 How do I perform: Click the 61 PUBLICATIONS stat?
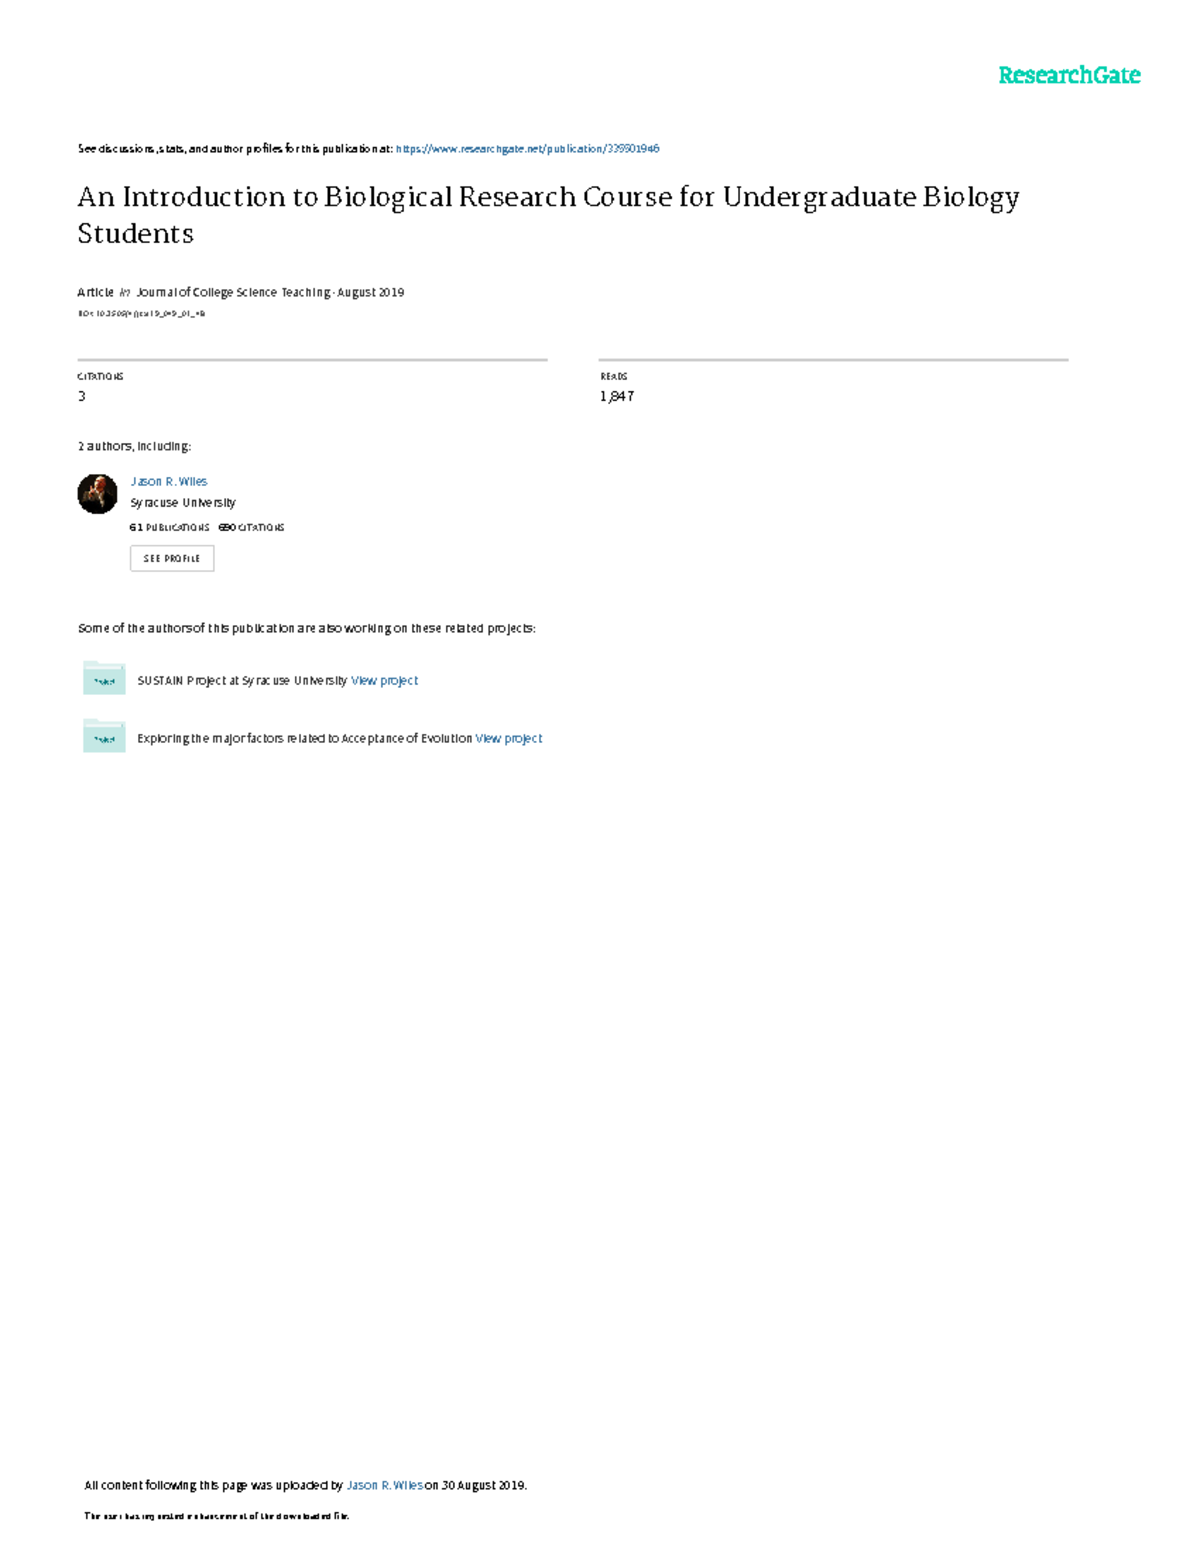point(170,527)
